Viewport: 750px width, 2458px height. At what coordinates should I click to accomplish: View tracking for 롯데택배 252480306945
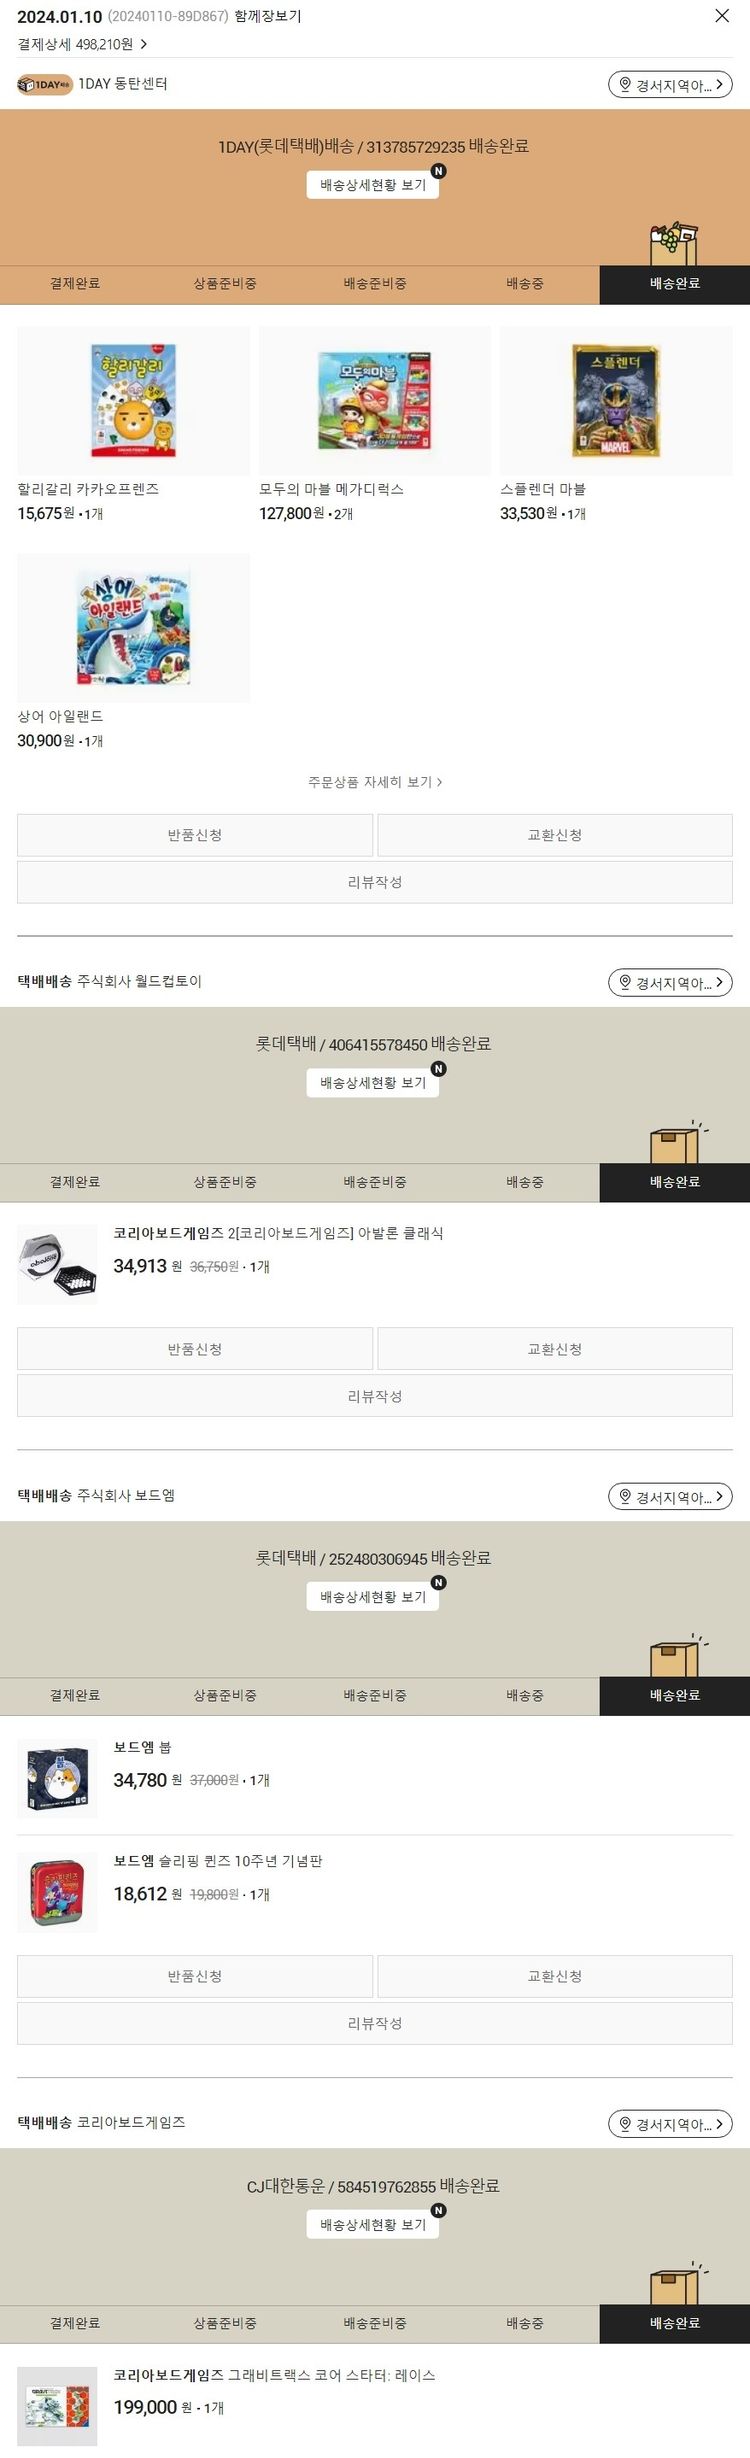coord(372,1597)
